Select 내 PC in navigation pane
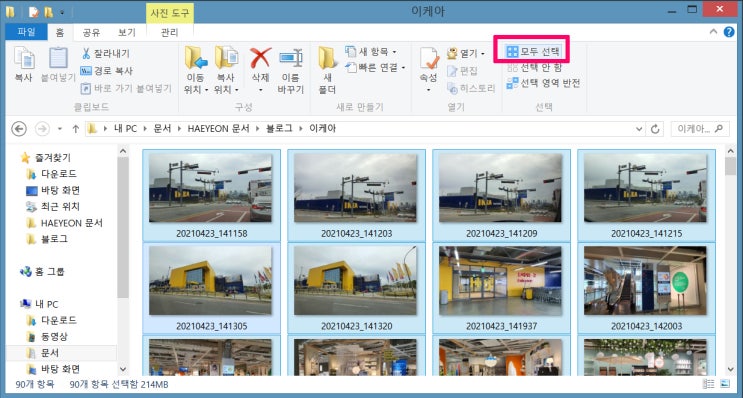This screenshot has width=743, height=398. pyautogui.click(x=39, y=304)
